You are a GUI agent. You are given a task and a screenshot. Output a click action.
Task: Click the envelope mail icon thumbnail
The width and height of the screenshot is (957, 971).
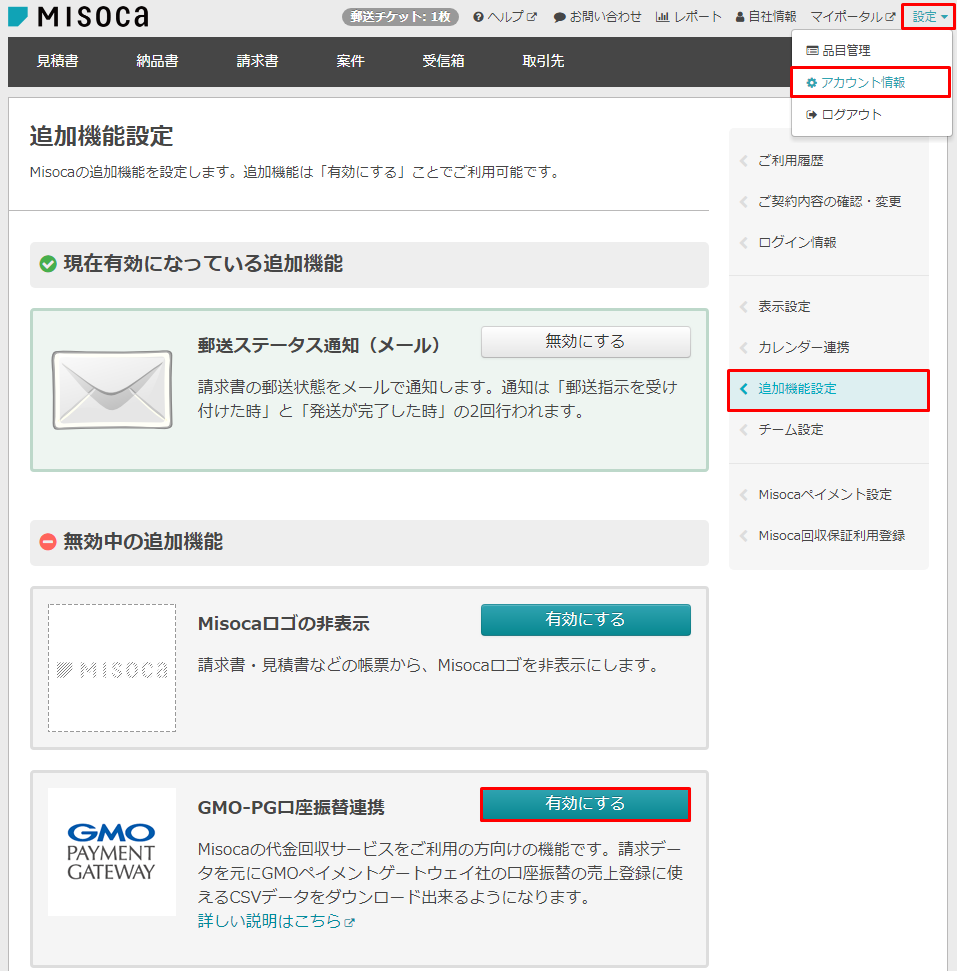112,390
